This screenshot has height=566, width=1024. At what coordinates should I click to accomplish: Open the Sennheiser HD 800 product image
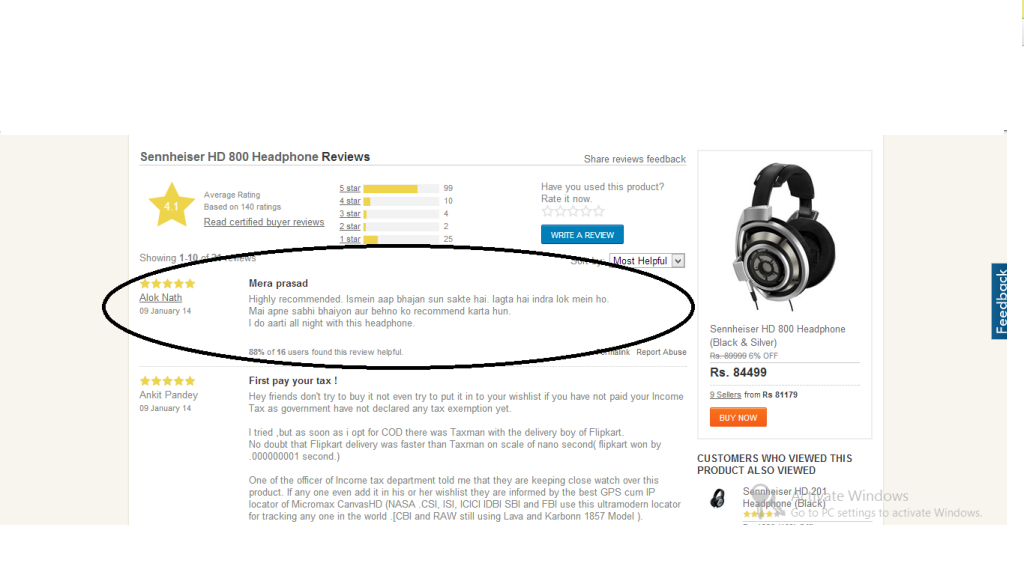(x=784, y=236)
